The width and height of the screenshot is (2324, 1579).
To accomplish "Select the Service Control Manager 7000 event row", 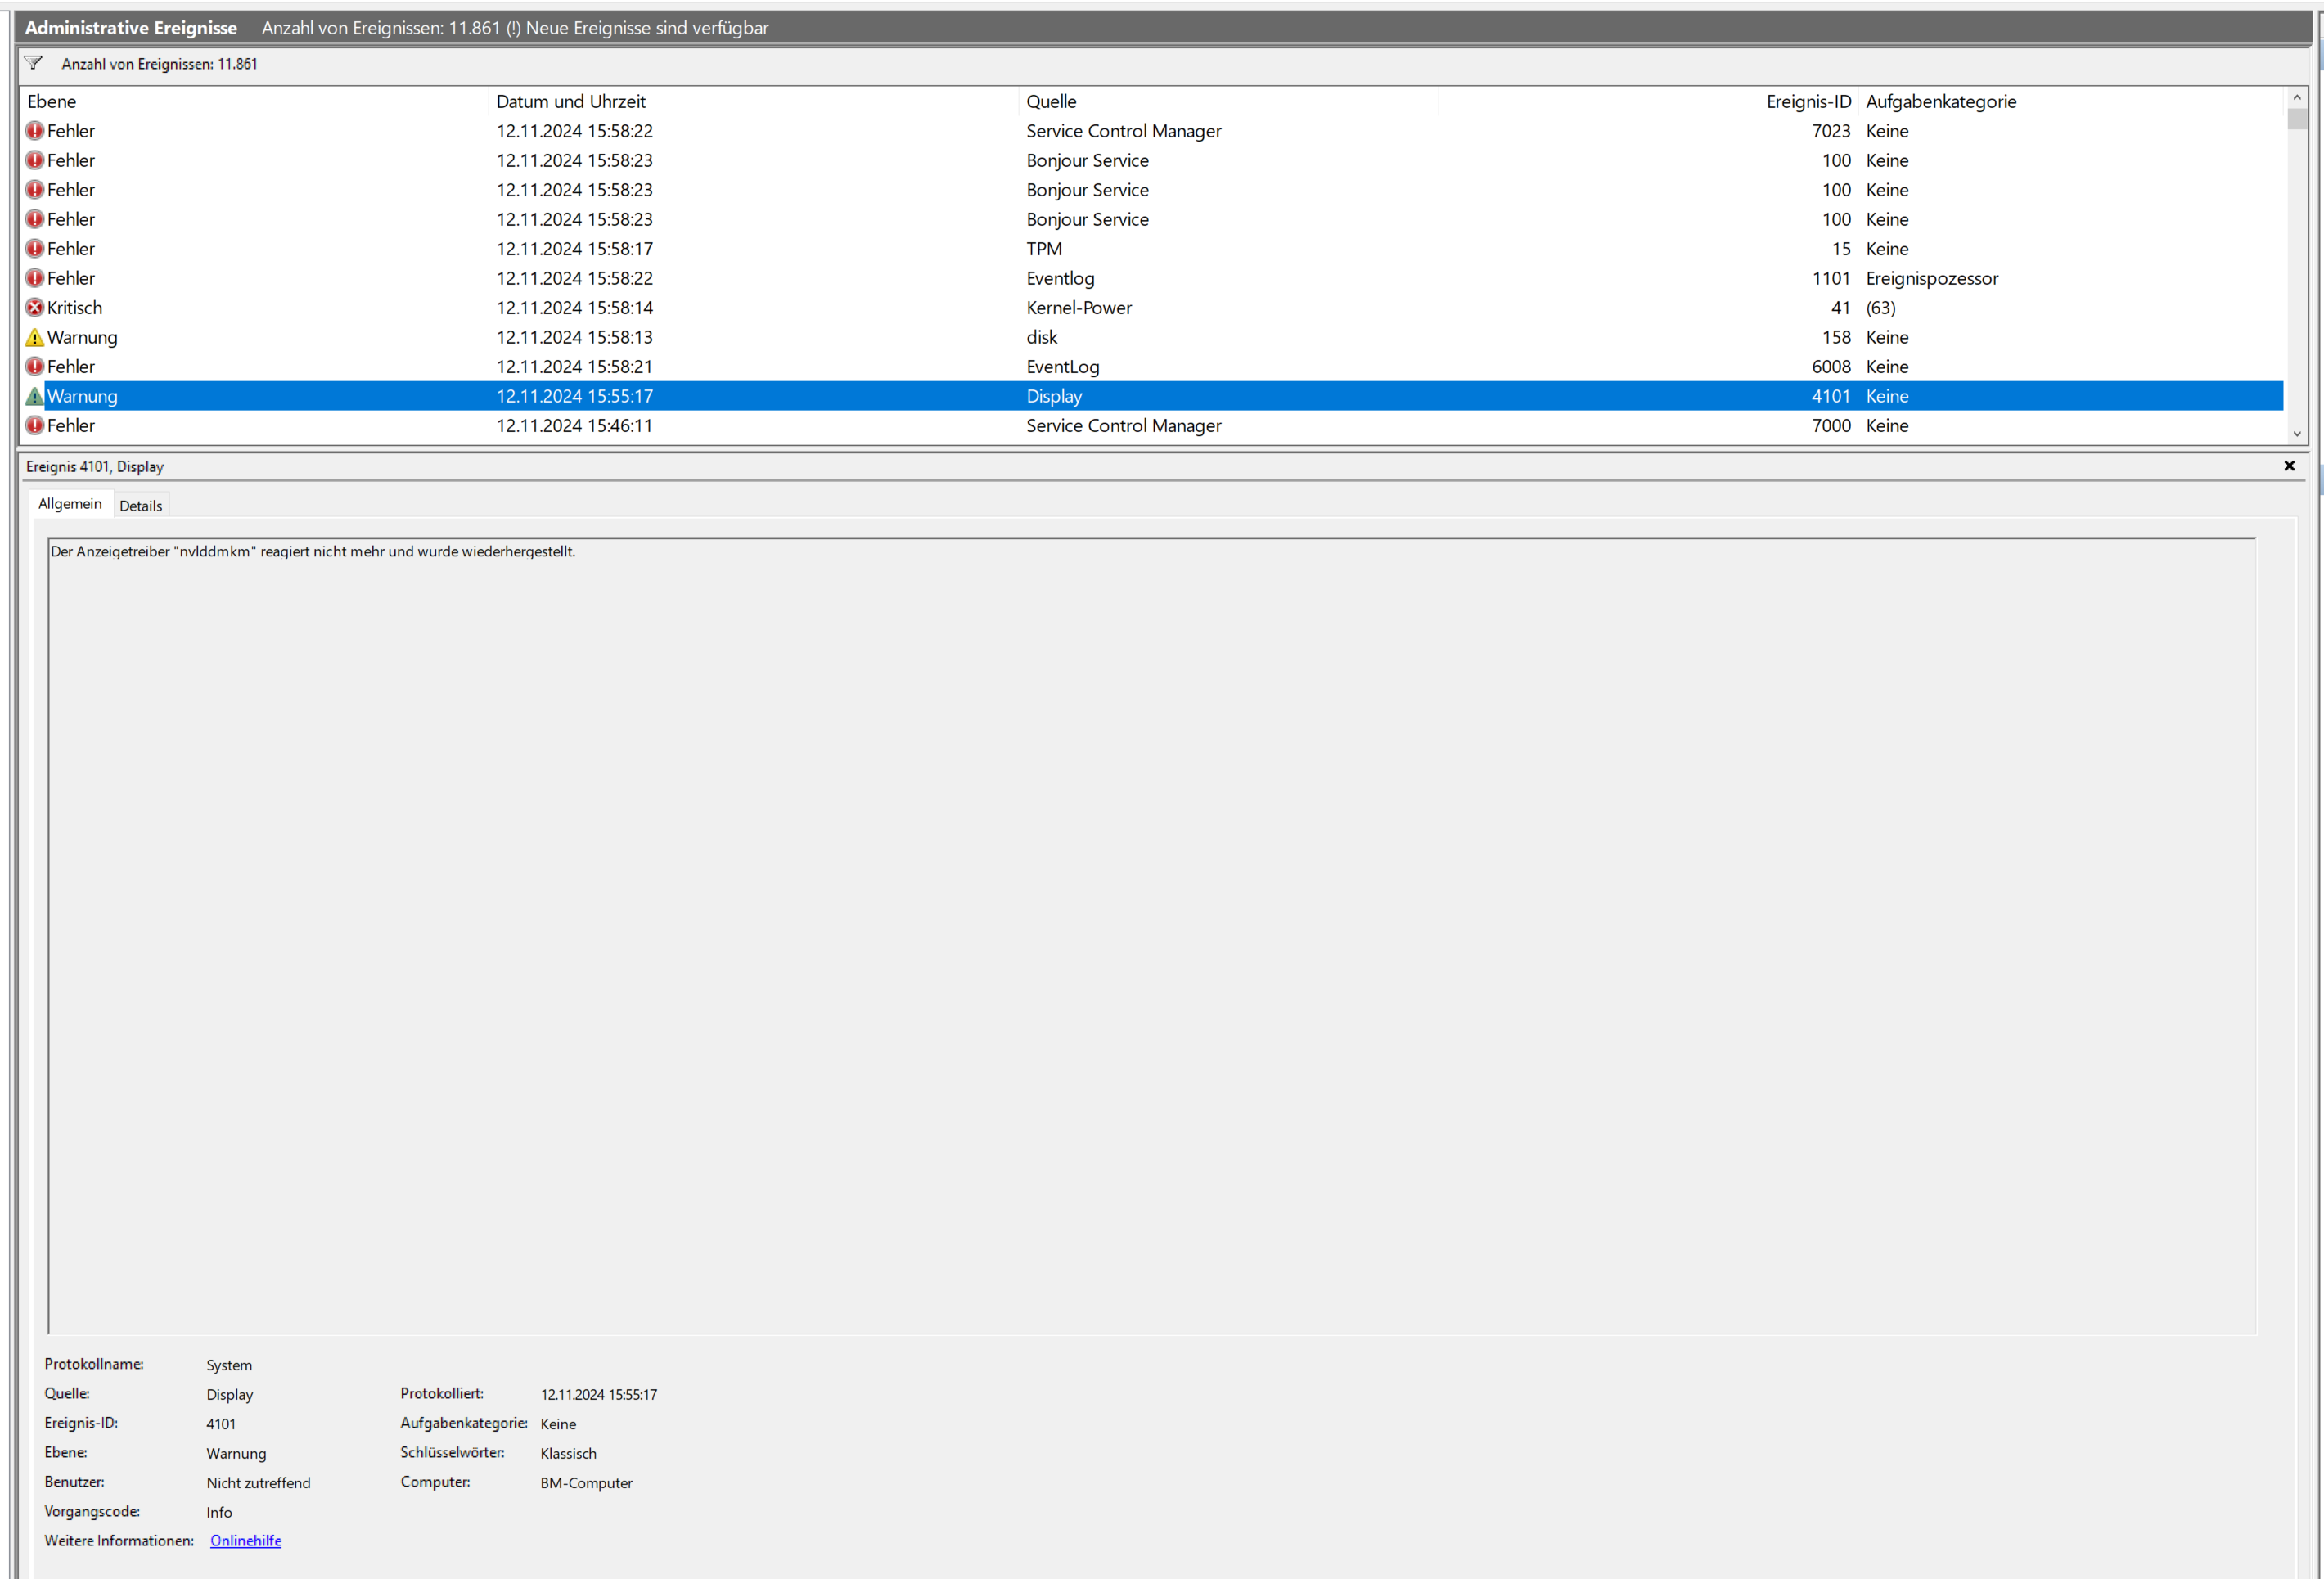I will [x=1123, y=426].
